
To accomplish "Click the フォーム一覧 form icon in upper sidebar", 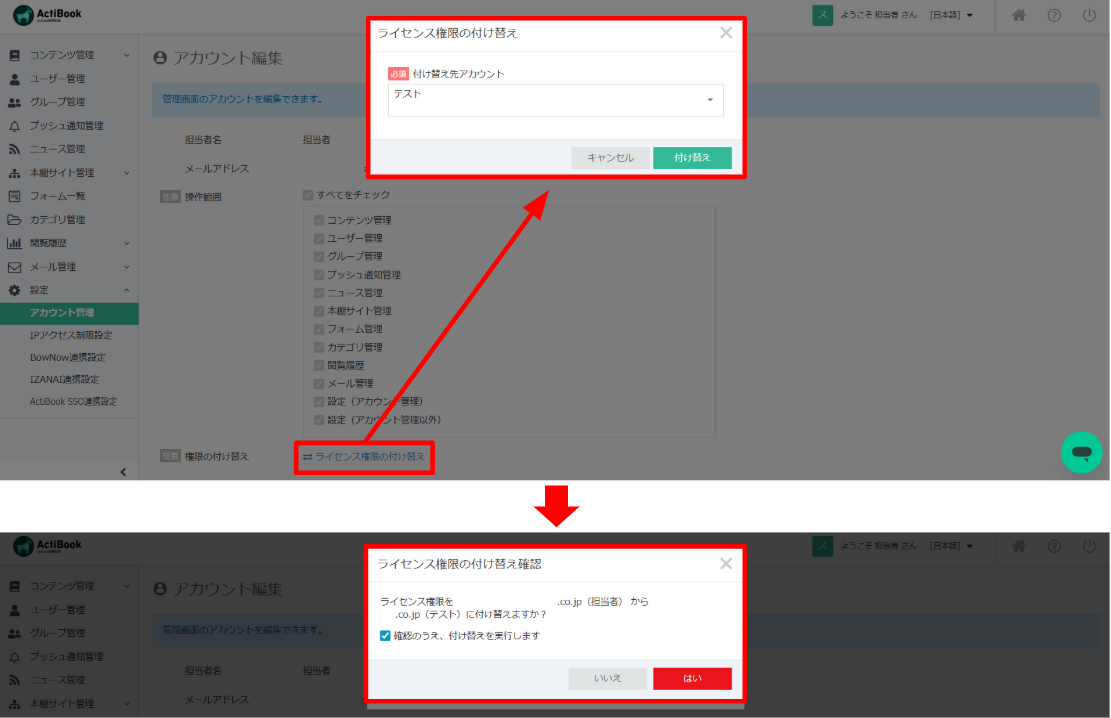I will [14, 196].
